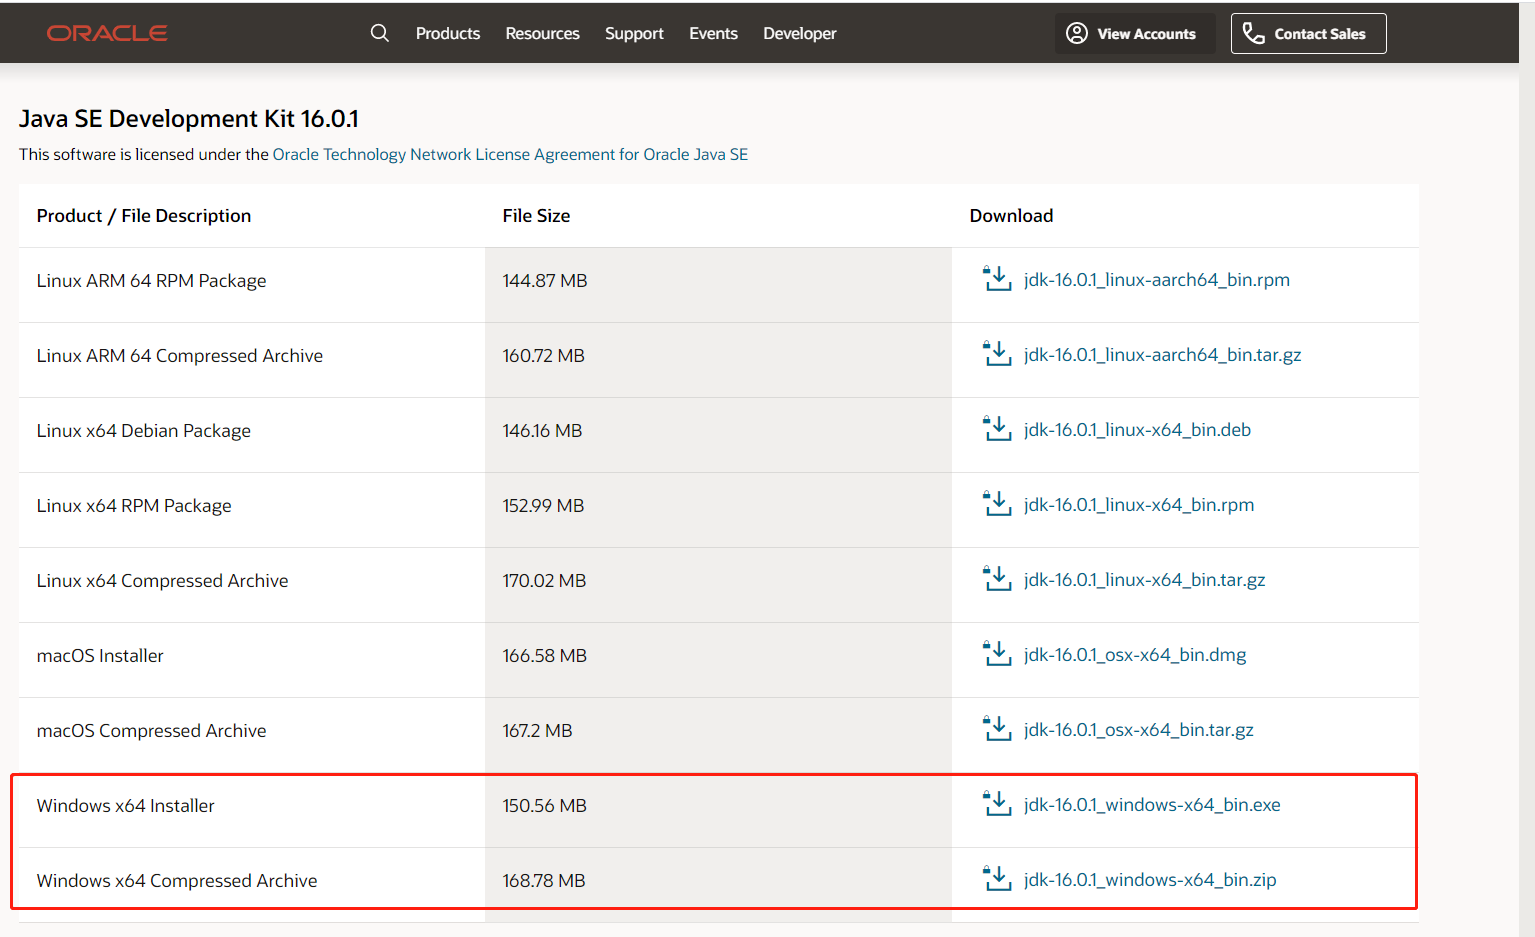Open Oracle Technology Network License Agreement link
1535x937 pixels.
(x=510, y=154)
